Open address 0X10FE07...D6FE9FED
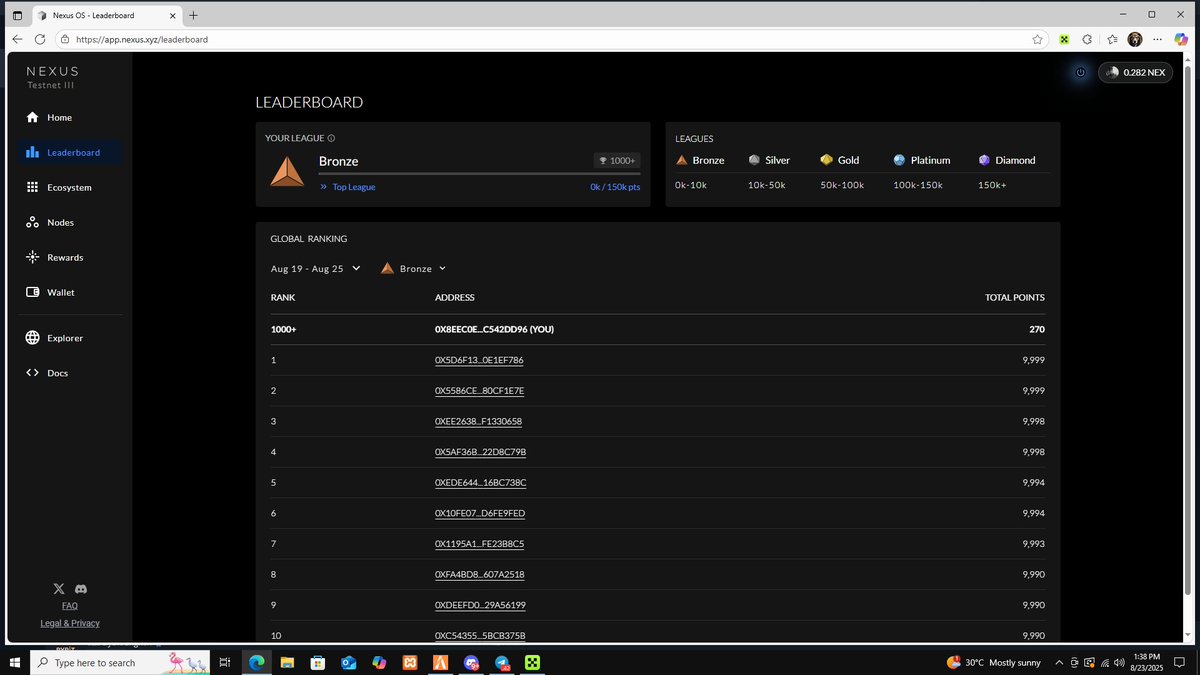The image size is (1200, 675). point(480,513)
